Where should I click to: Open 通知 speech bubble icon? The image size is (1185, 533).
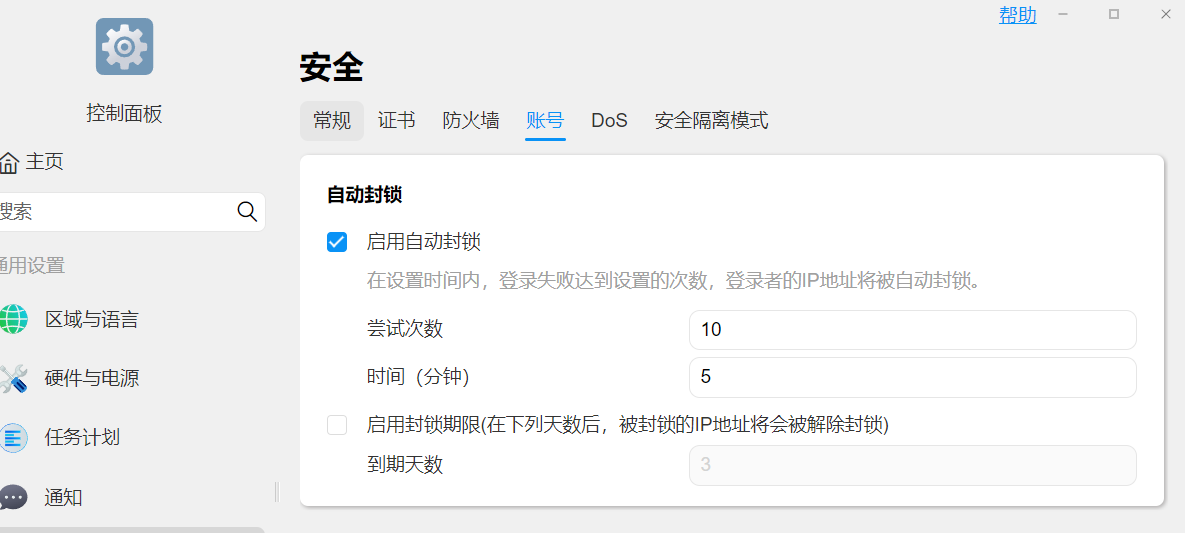click(13, 497)
